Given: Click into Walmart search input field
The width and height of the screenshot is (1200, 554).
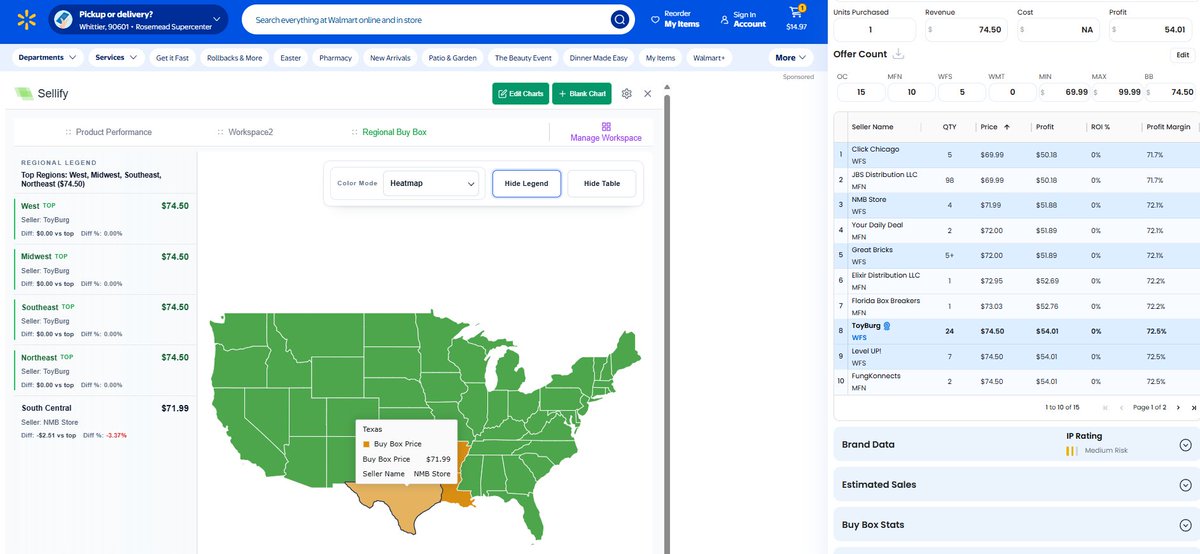Looking at the screenshot, I should point(430,19).
